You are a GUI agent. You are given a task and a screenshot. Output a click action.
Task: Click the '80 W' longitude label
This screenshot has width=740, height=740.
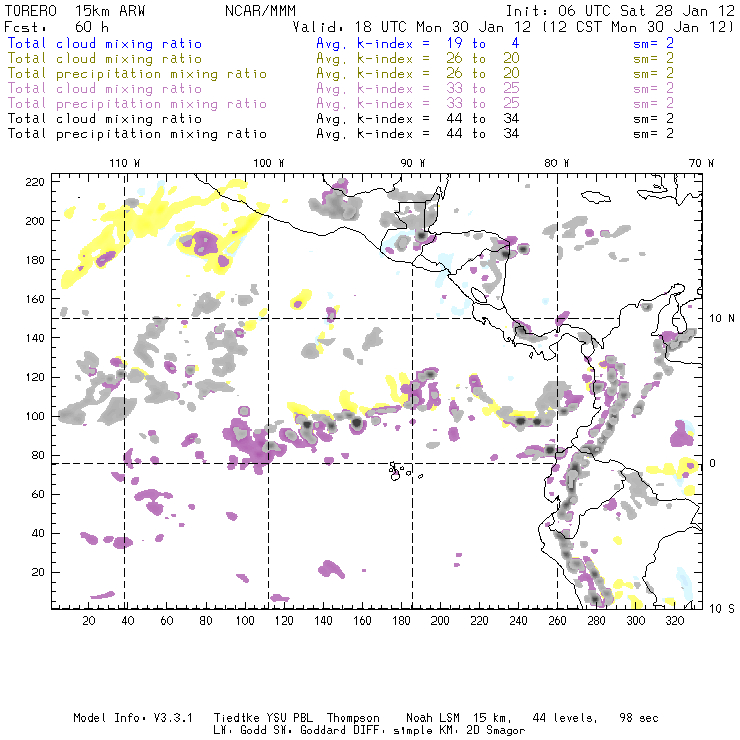pos(557,163)
